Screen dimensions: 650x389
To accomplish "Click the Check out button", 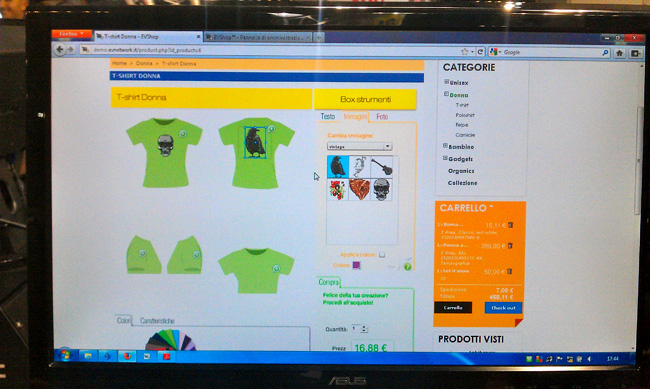I will click(503, 308).
